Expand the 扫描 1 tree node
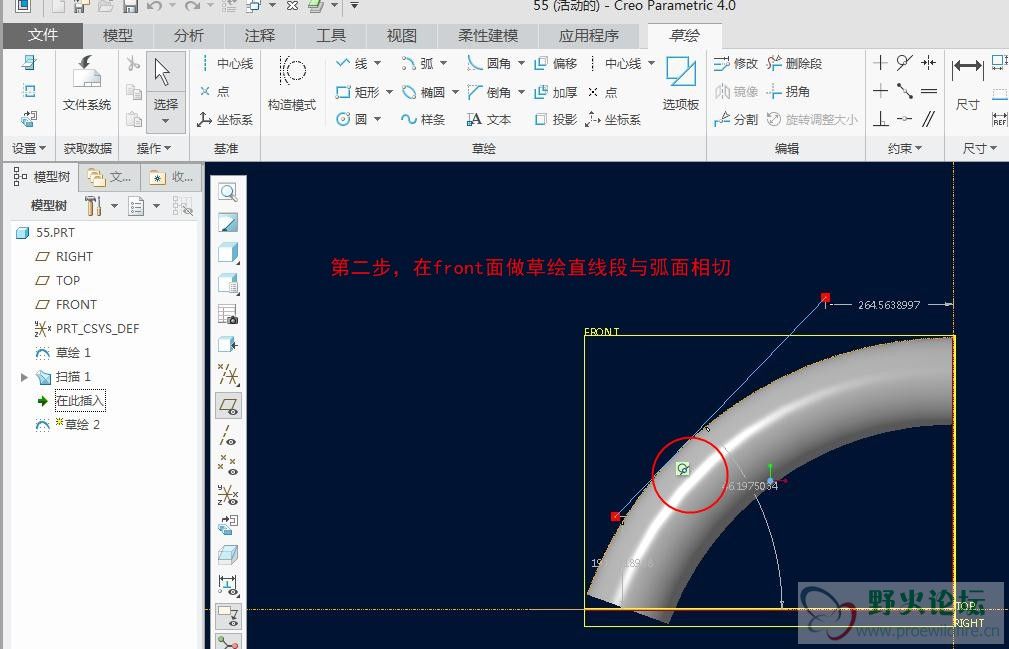 click(24, 377)
